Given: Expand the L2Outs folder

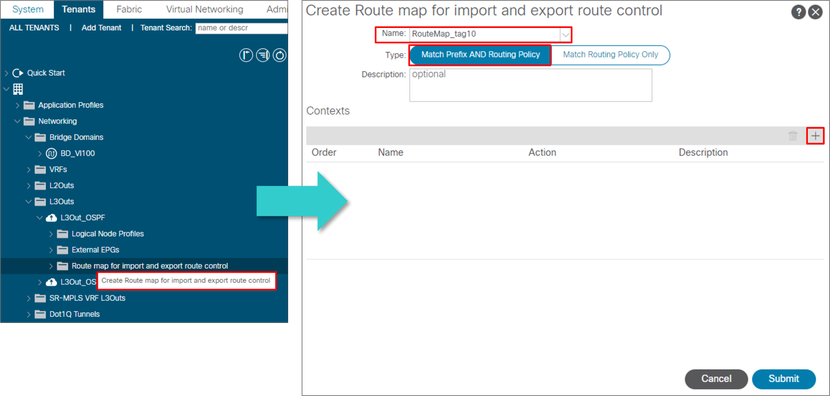Looking at the screenshot, I should pos(29,186).
